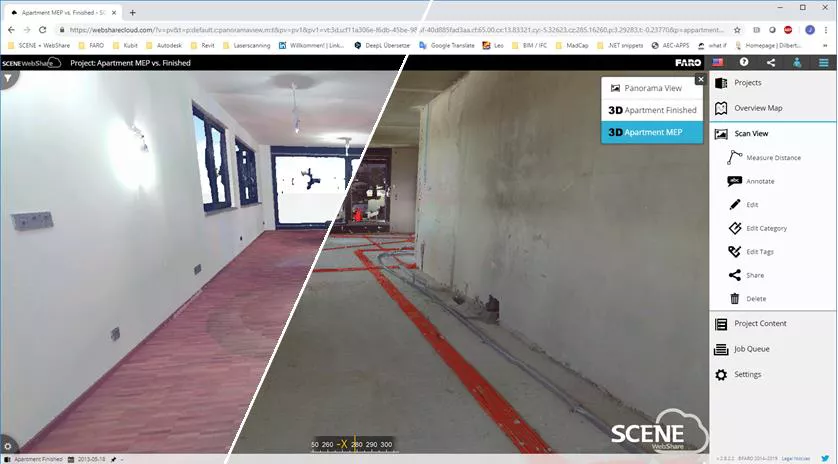Click the Chrome profile avatar
The width and height of the screenshot is (838, 464).
pyautogui.click(x=810, y=30)
